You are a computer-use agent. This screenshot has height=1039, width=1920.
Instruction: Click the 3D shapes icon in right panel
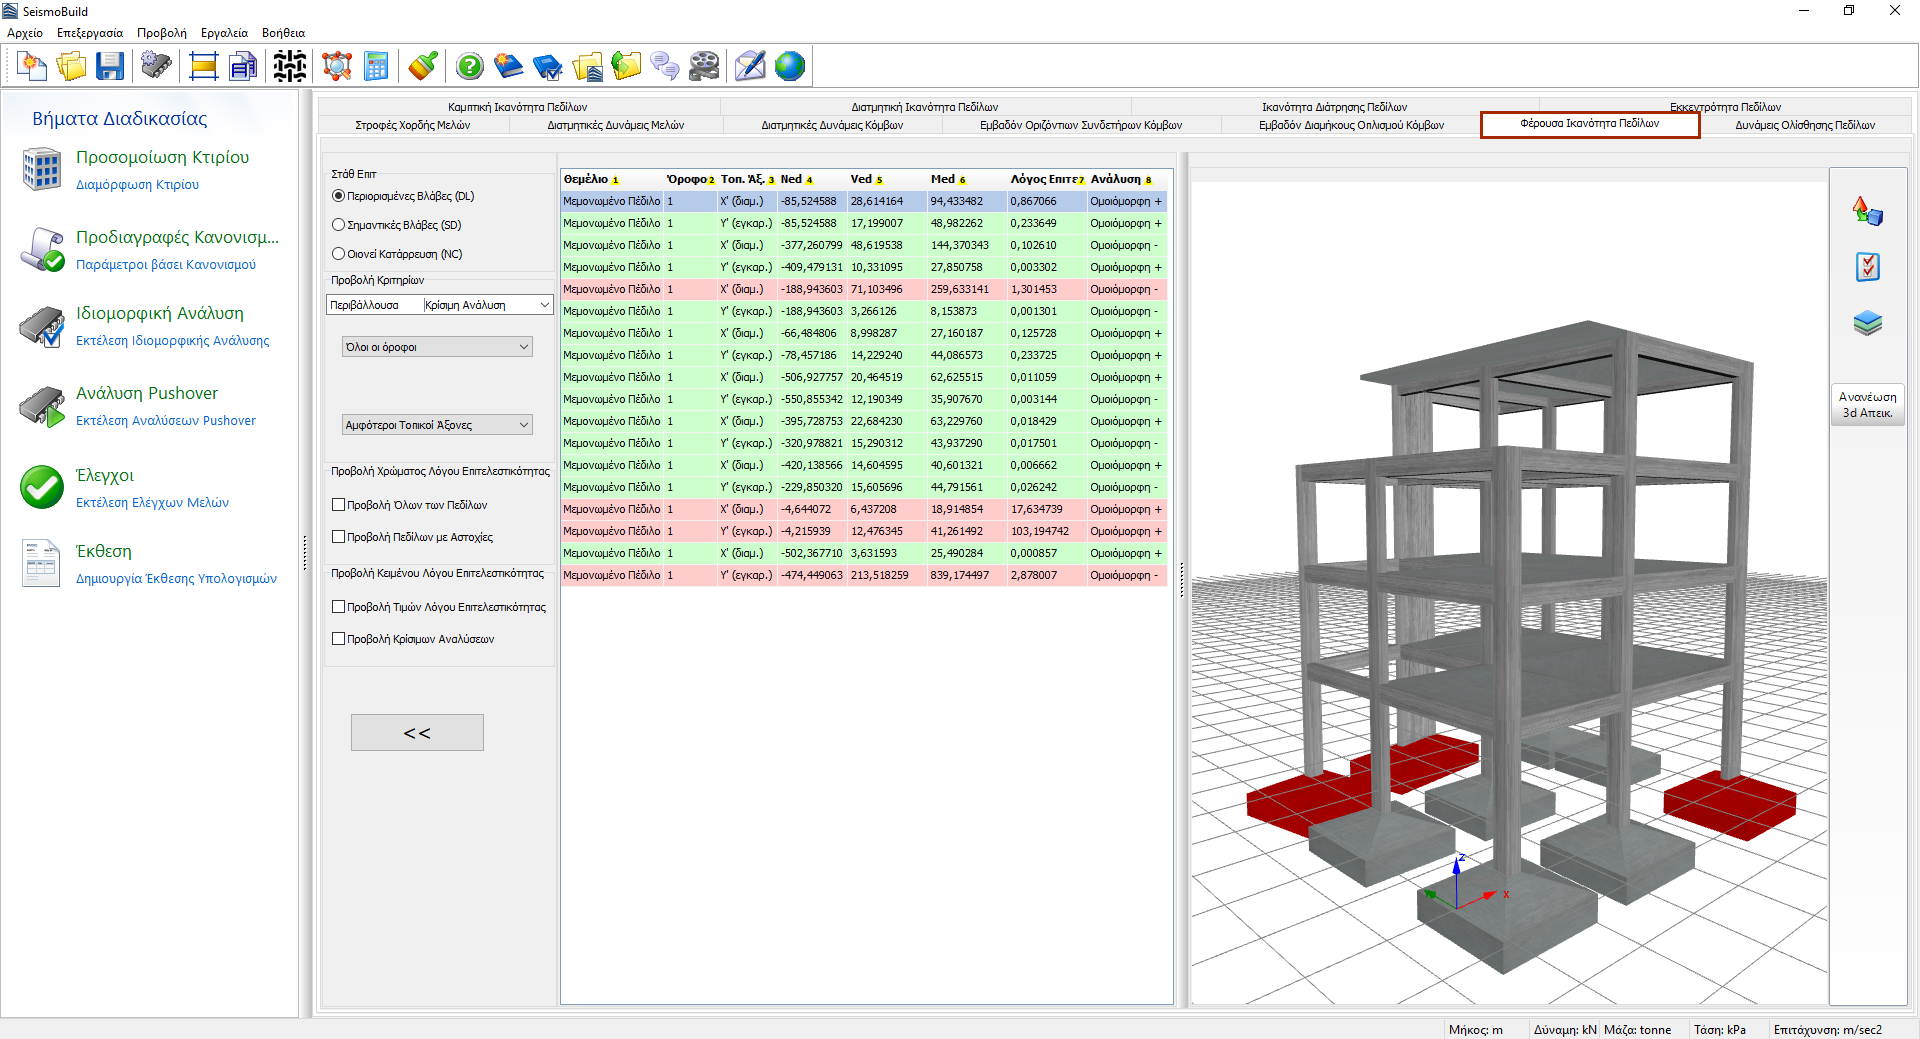[1867, 211]
